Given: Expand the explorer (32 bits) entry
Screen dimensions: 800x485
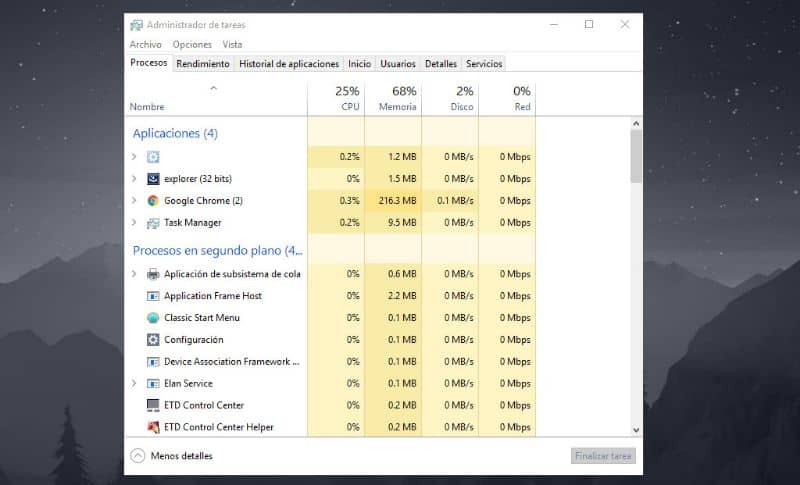Looking at the screenshot, I should pyautogui.click(x=134, y=179).
